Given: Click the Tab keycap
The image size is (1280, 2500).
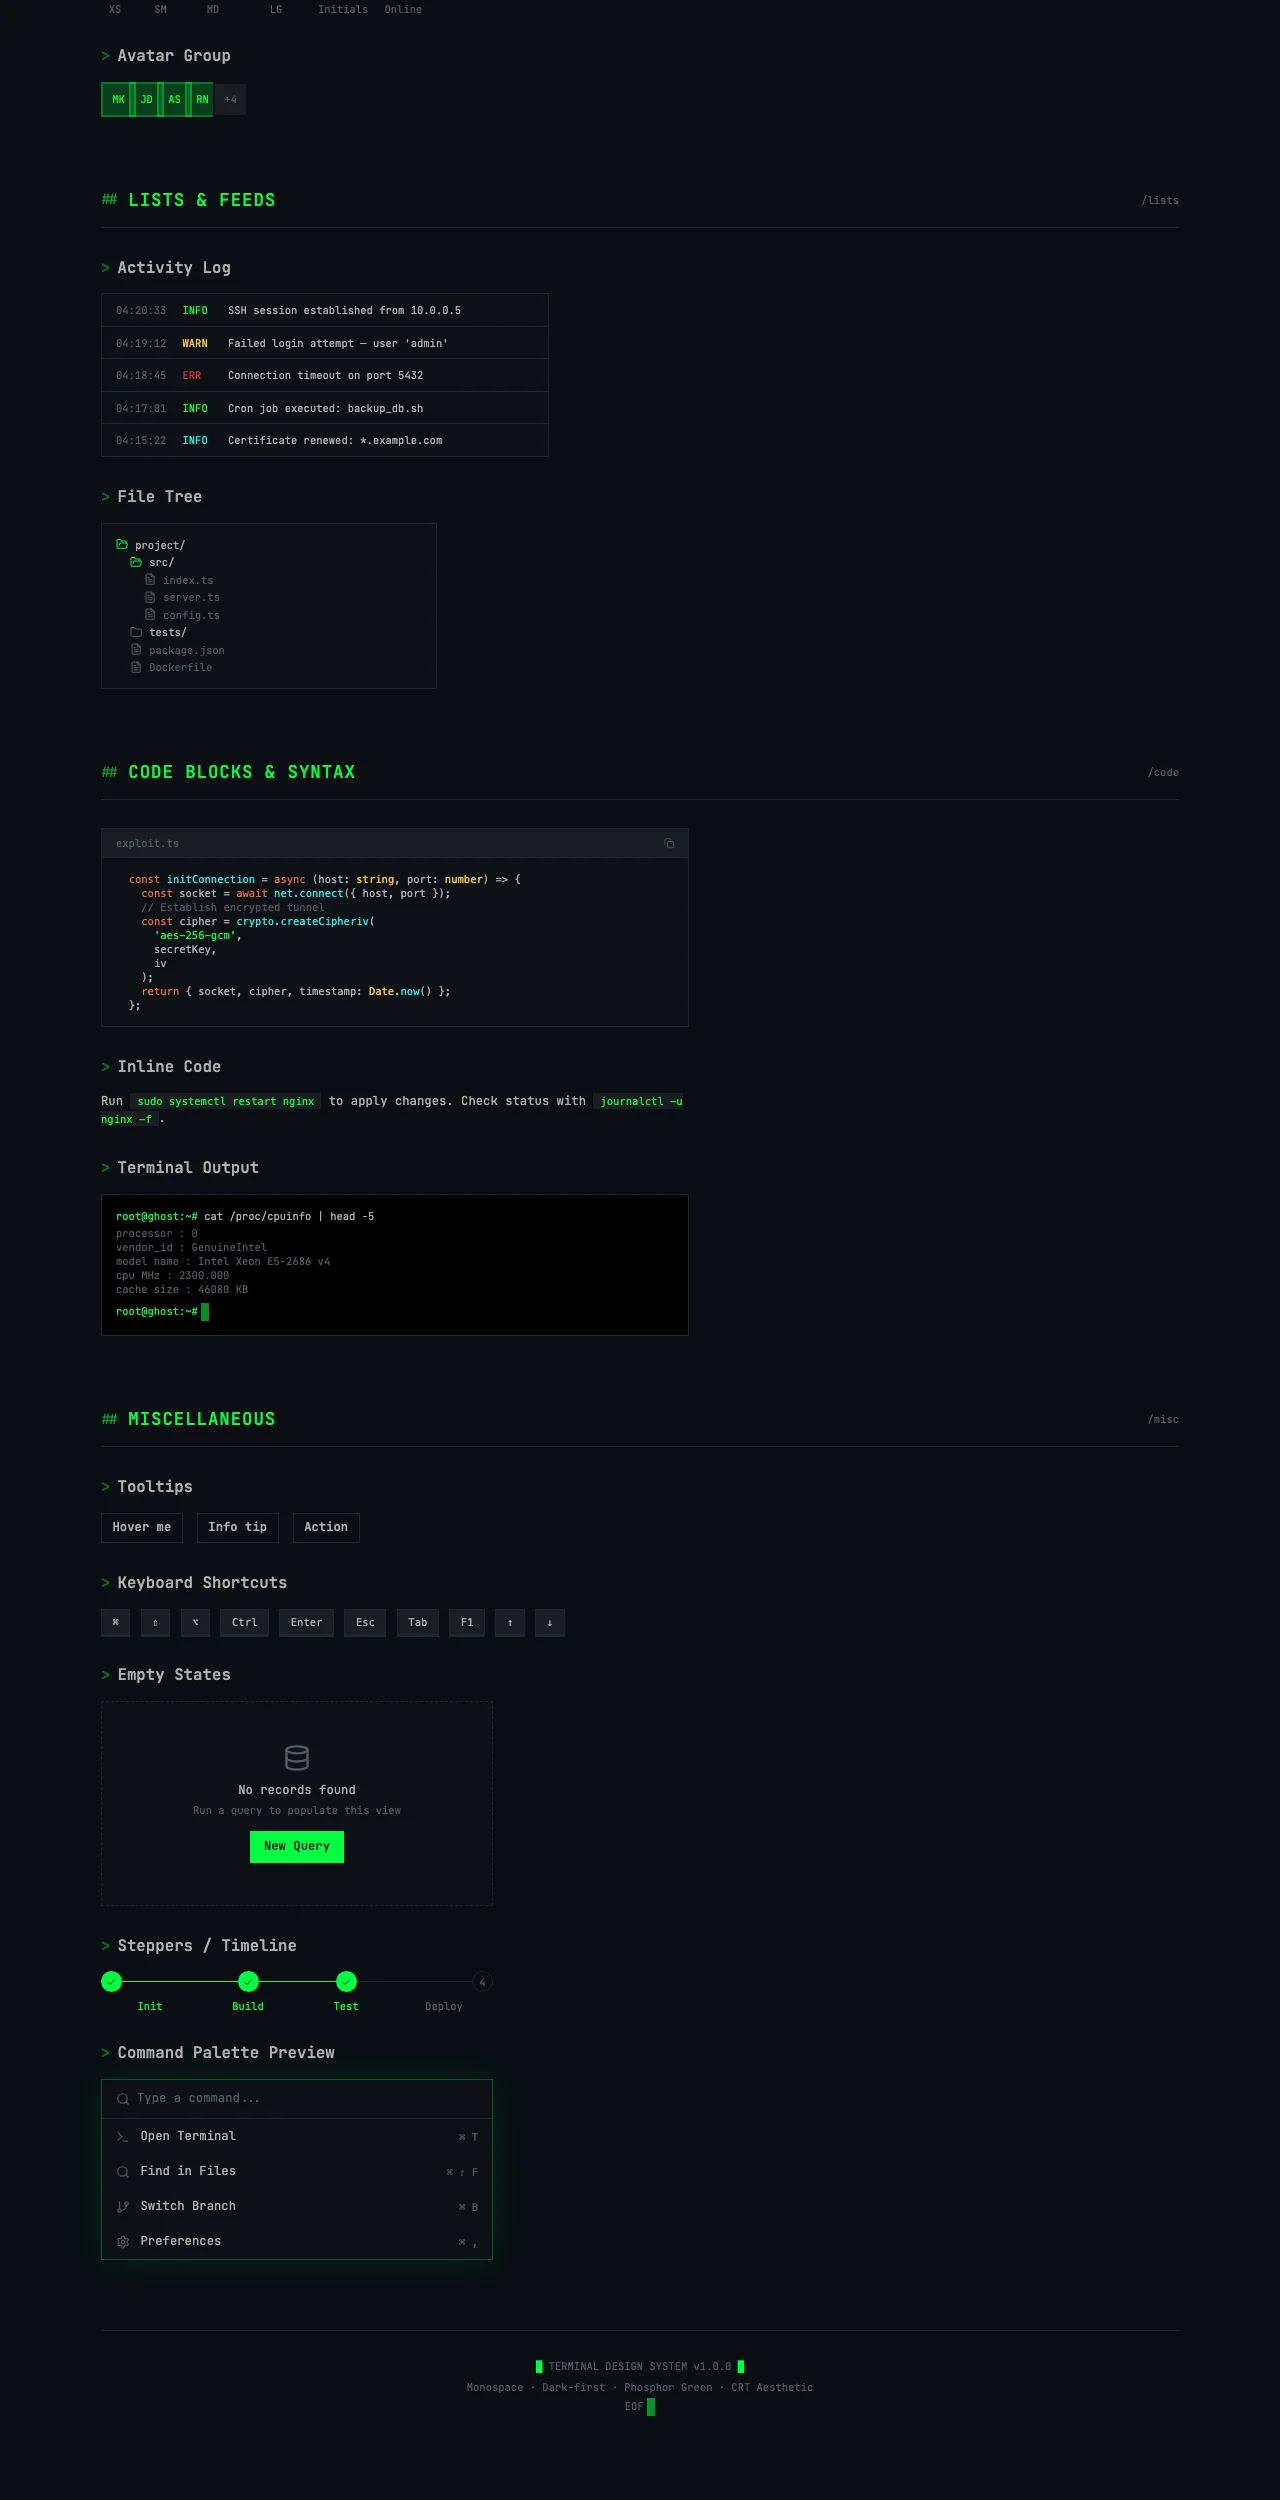Looking at the screenshot, I should point(418,1622).
